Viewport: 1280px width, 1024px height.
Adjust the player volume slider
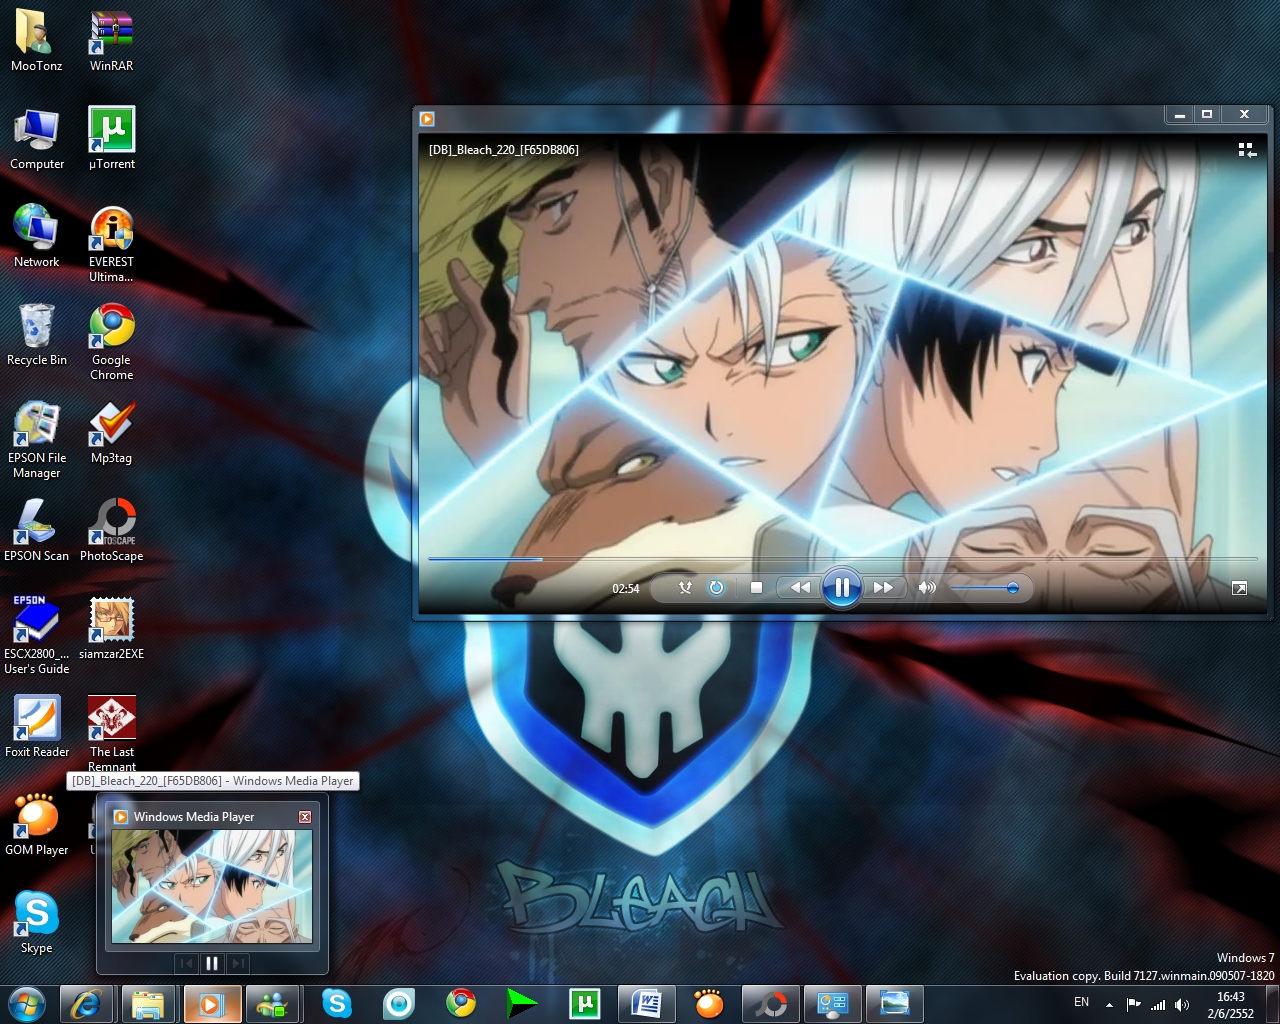[x=982, y=588]
